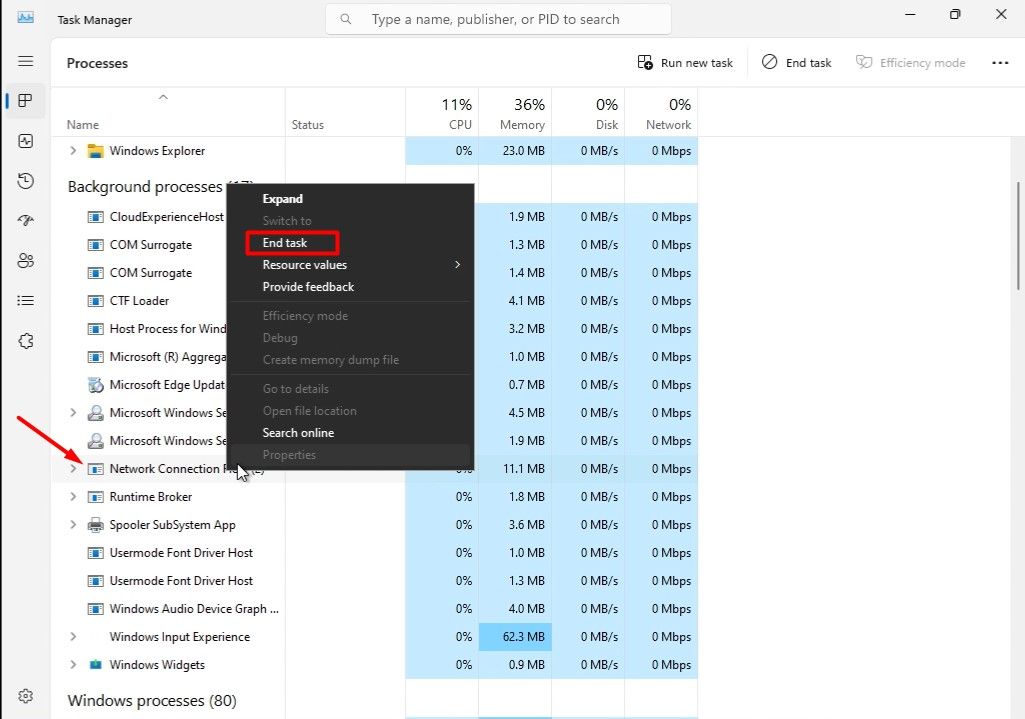Select the Startup apps sidebar icon

tap(25, 220)
